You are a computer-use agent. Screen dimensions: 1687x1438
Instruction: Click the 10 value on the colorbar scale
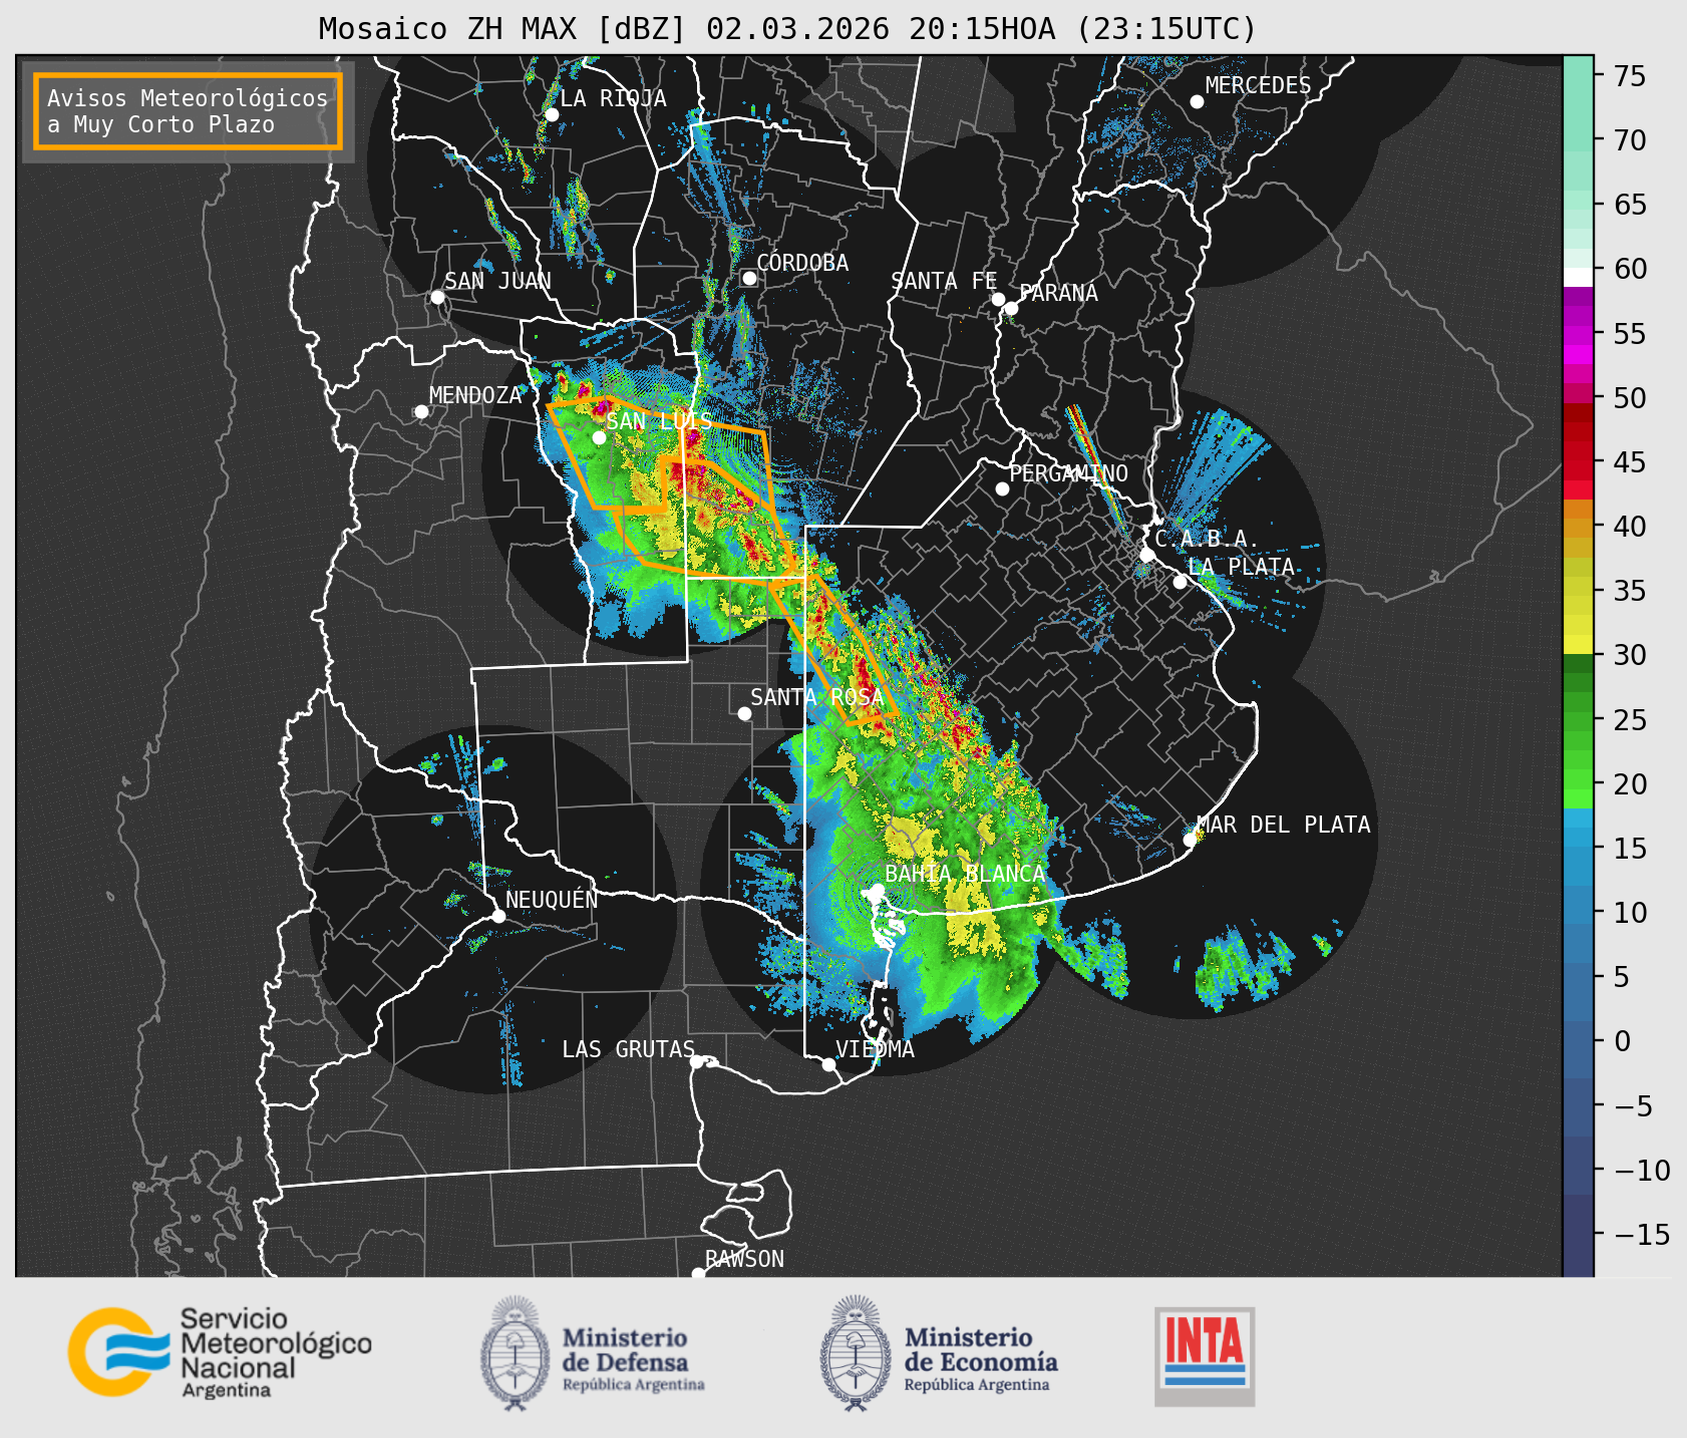(1629, 912)
